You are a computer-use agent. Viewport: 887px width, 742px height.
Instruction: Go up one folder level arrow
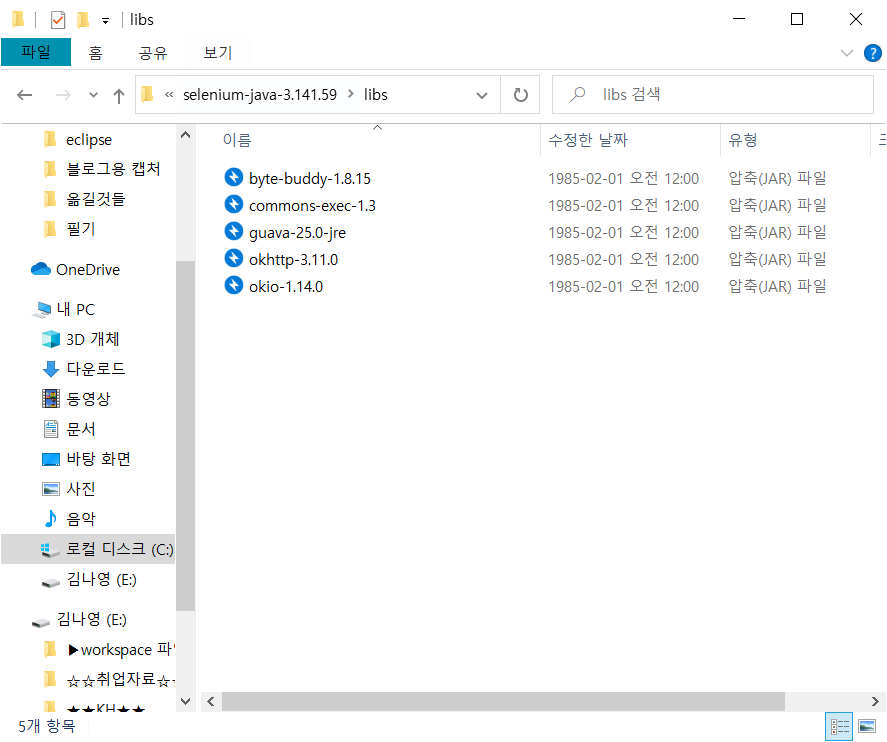coord(119,96)
